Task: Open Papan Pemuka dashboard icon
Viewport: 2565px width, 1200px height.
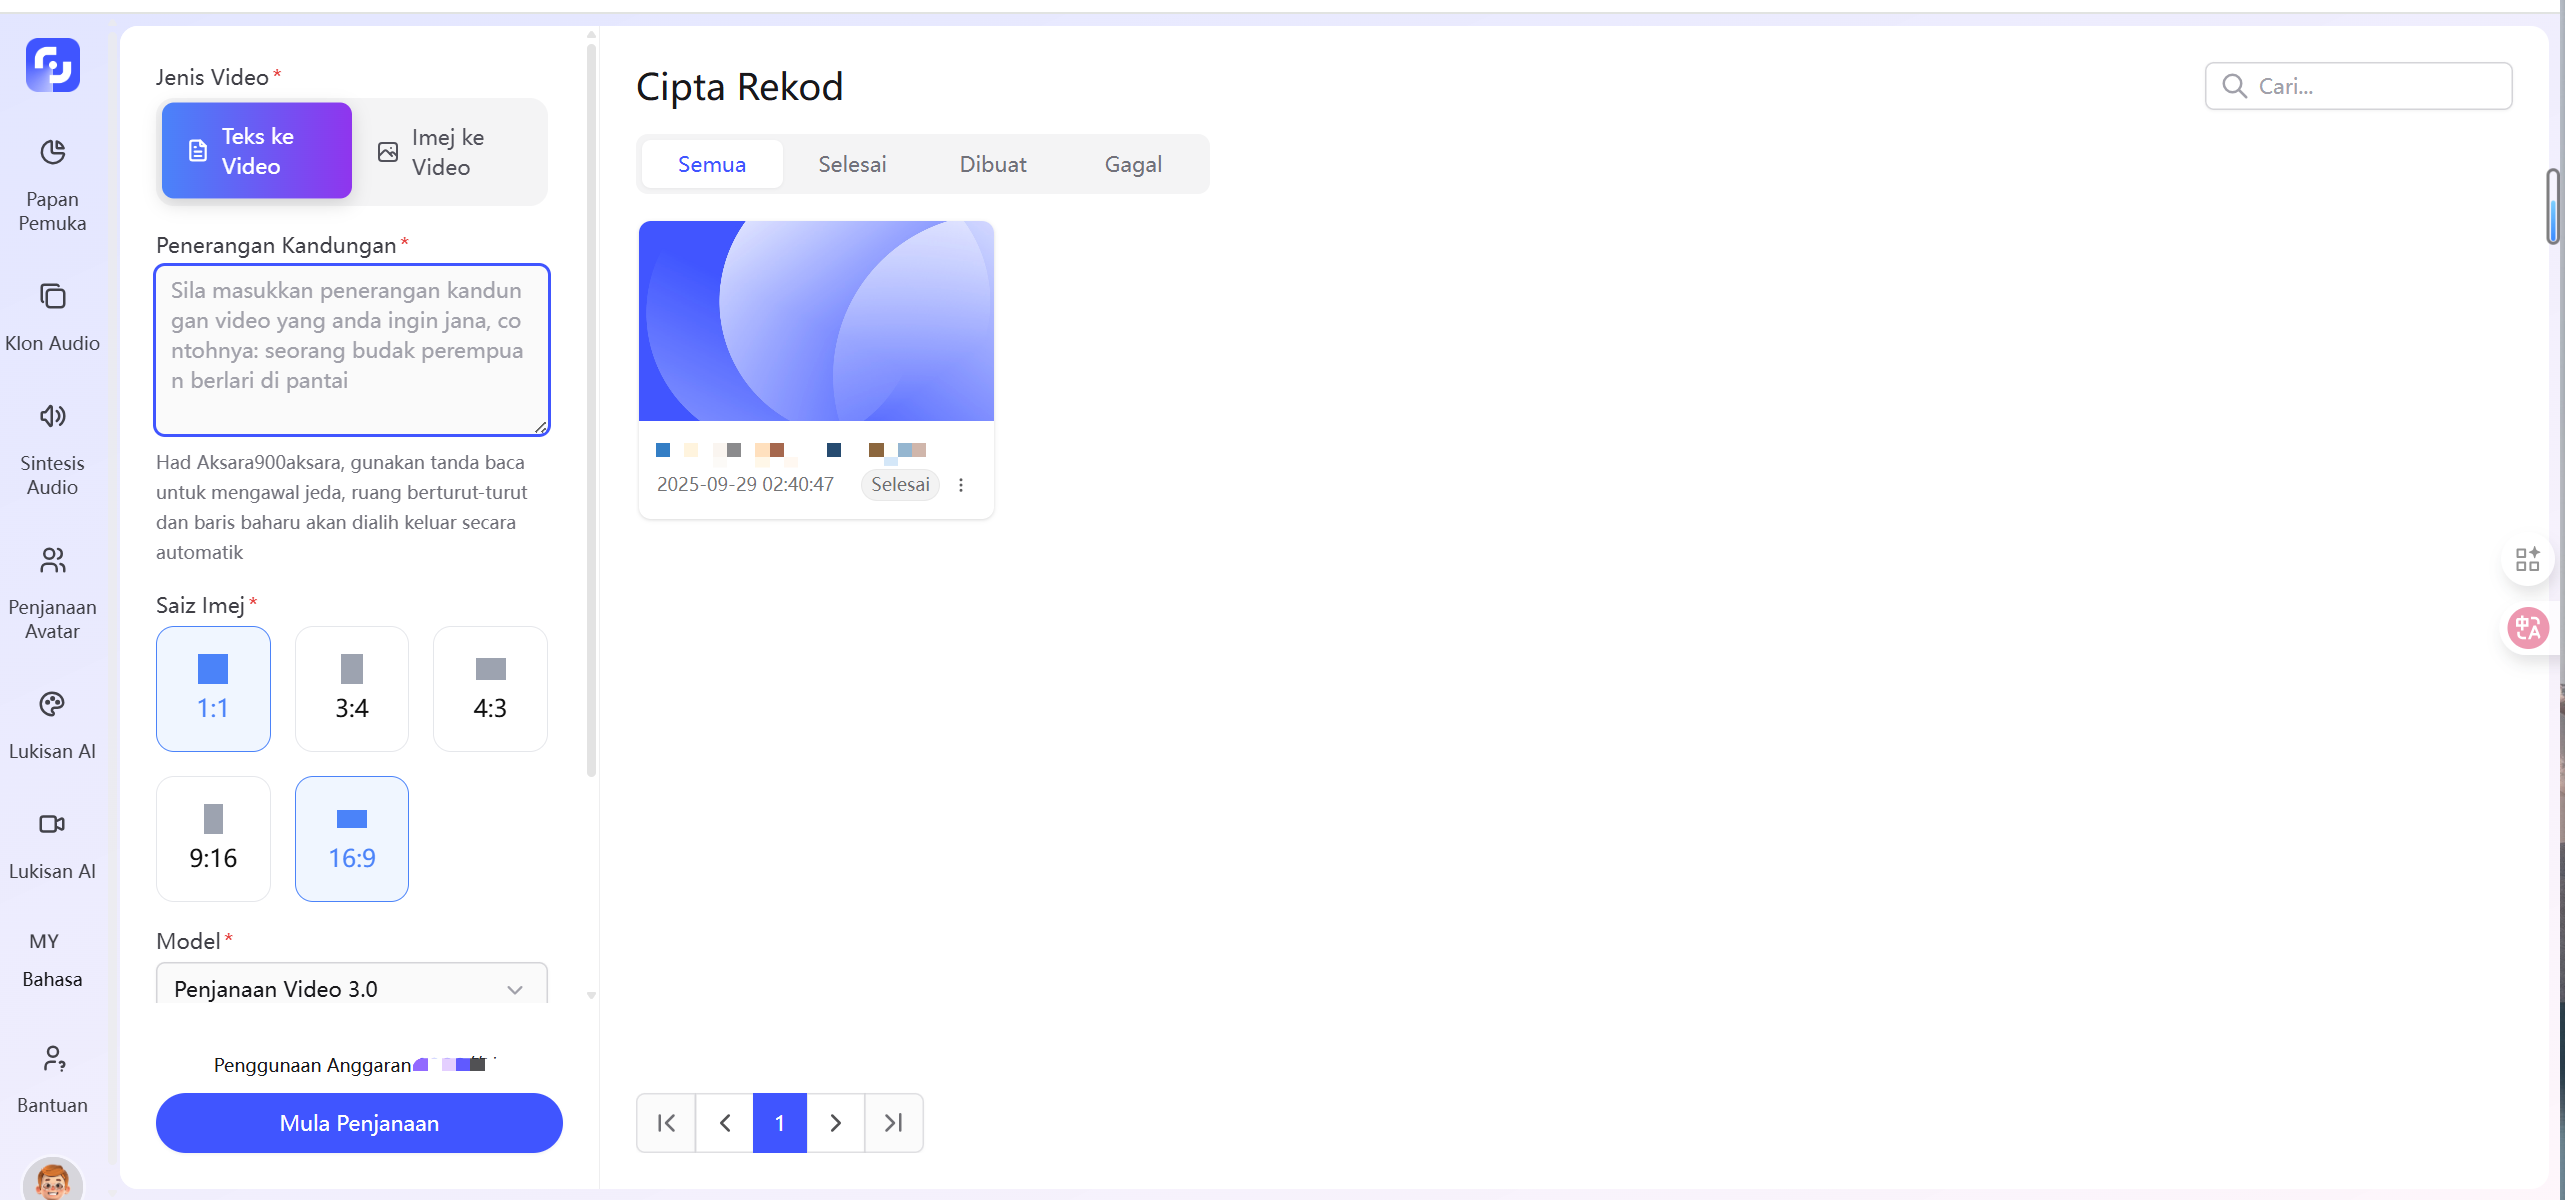Action: tap(52, 153)
